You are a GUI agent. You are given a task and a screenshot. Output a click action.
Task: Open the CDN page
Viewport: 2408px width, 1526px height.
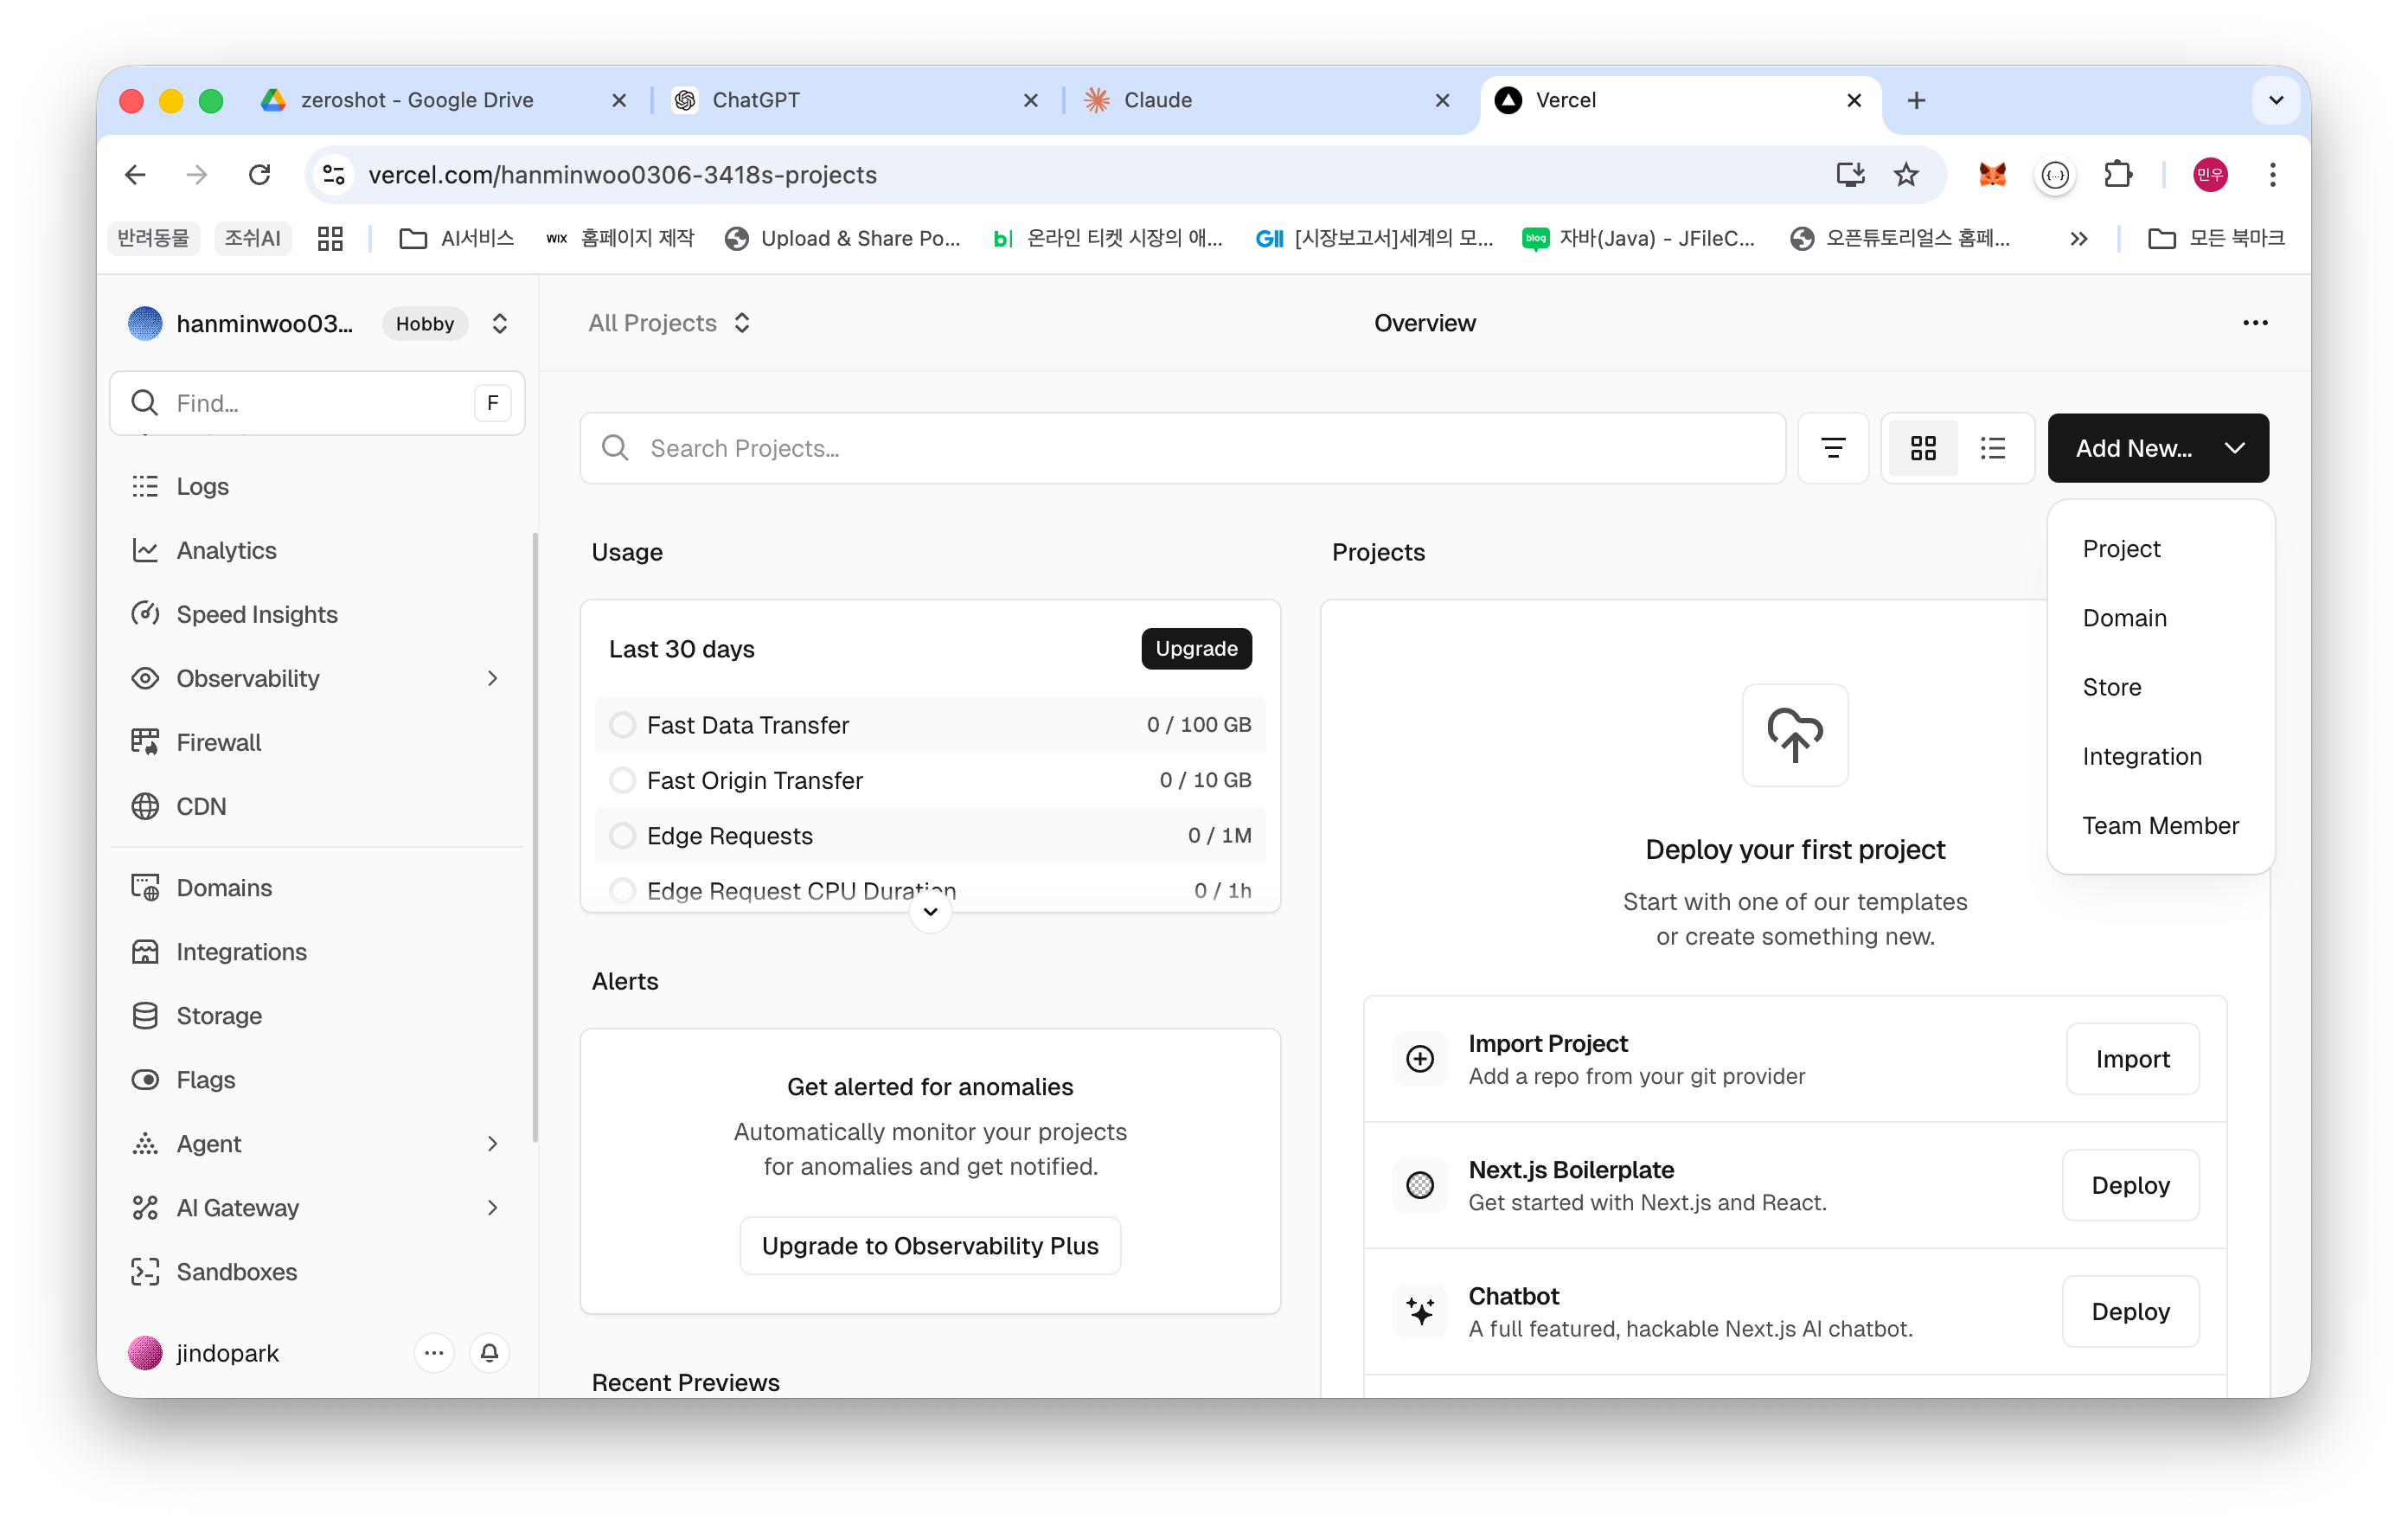point(316,806)
